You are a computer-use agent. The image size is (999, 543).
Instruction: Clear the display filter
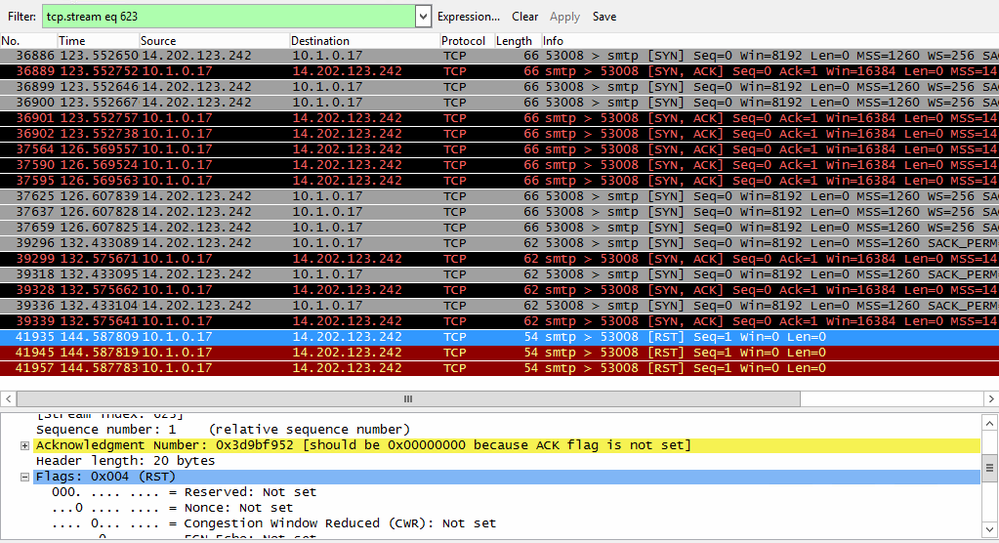[525, 16]
